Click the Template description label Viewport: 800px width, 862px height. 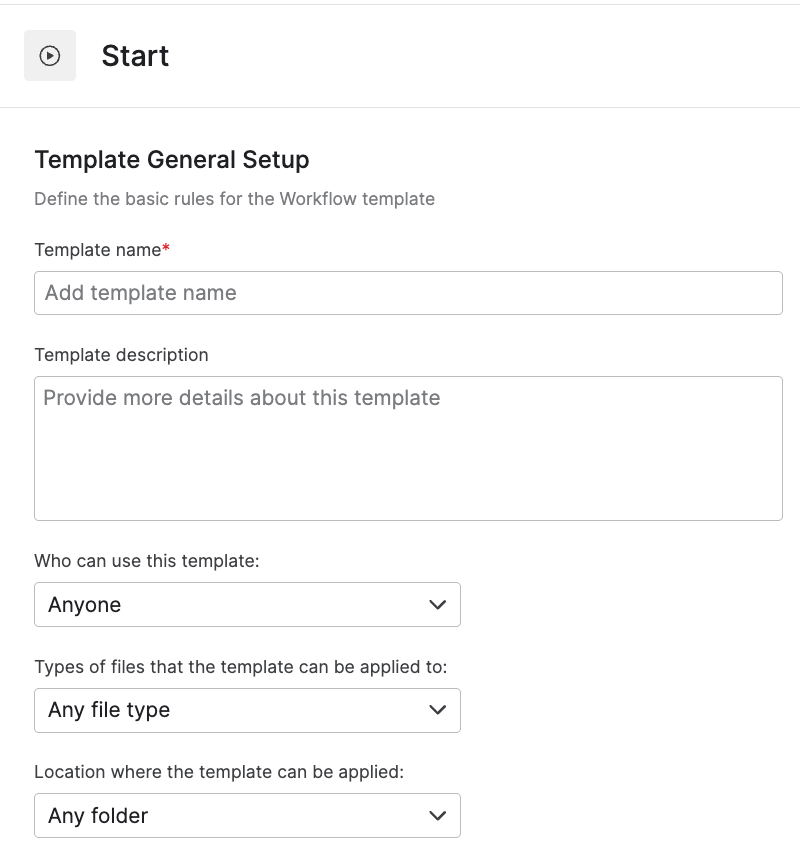(122, 355)
